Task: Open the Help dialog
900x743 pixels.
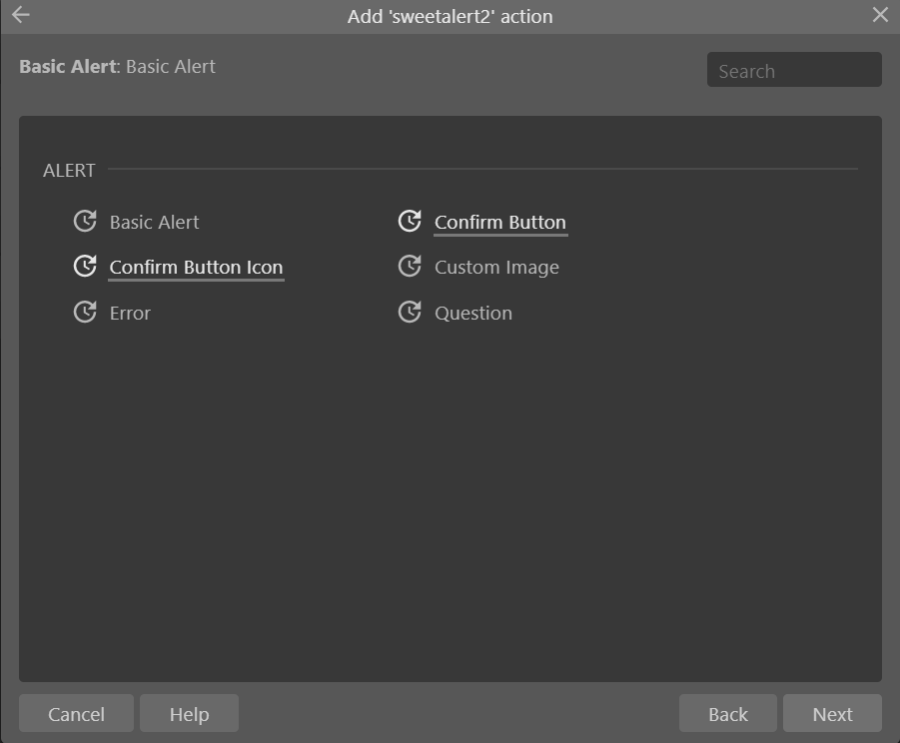Action: (x=189, y=713)
